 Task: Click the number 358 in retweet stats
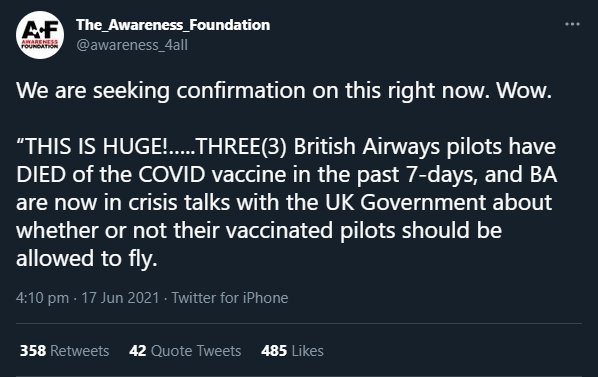[x=33, y=351]
